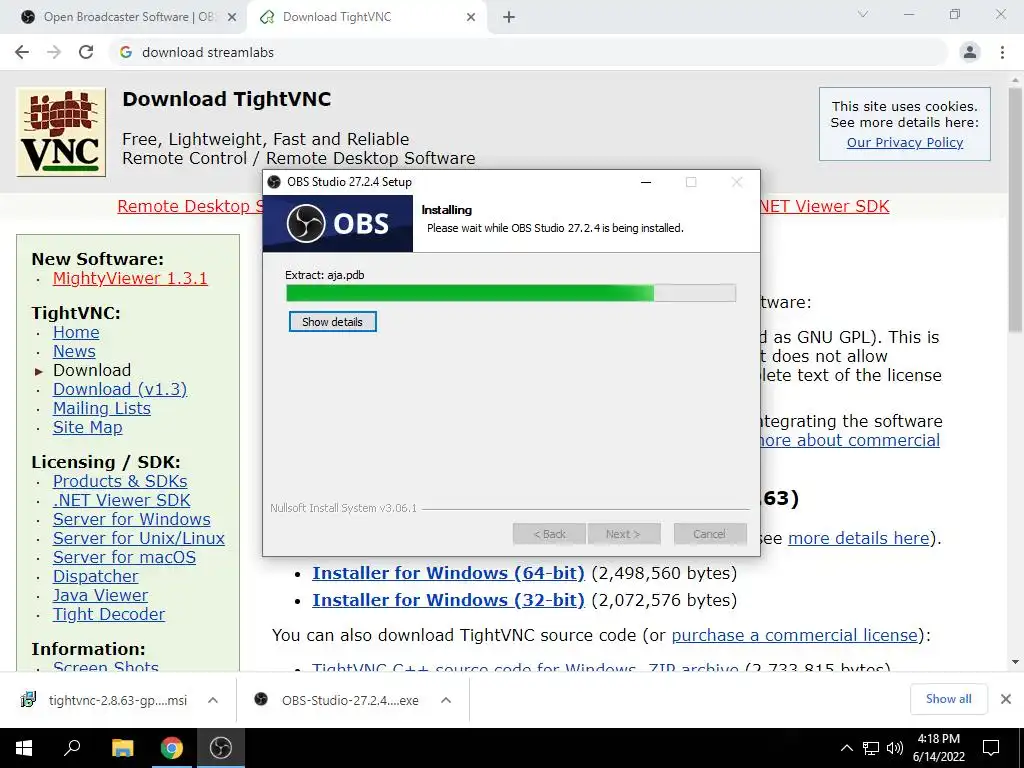The width and height of the screenshot is (1024, 768).
Task: Open more about commercial link
Action: (x=850, y=440)
